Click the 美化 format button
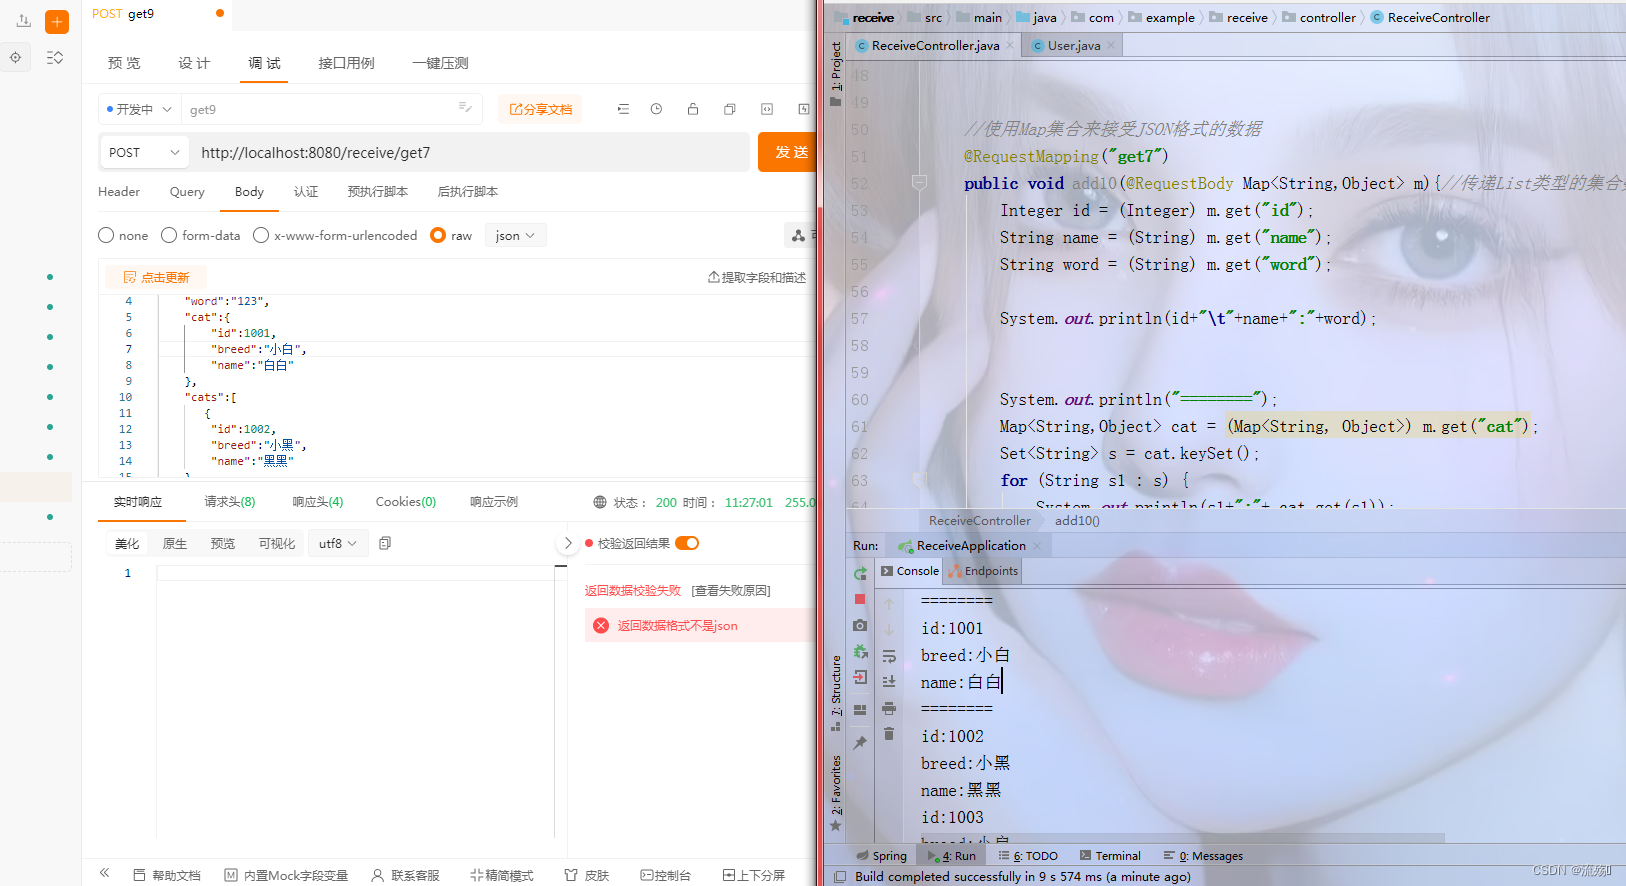The width and height of the screenshot is (1626, 886). click(127, 543)
